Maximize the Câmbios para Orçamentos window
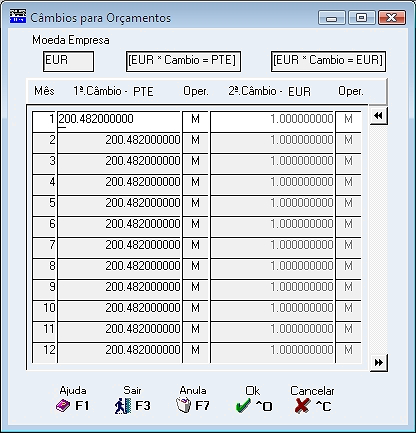The image size is (416, 433). pos(362,17)
